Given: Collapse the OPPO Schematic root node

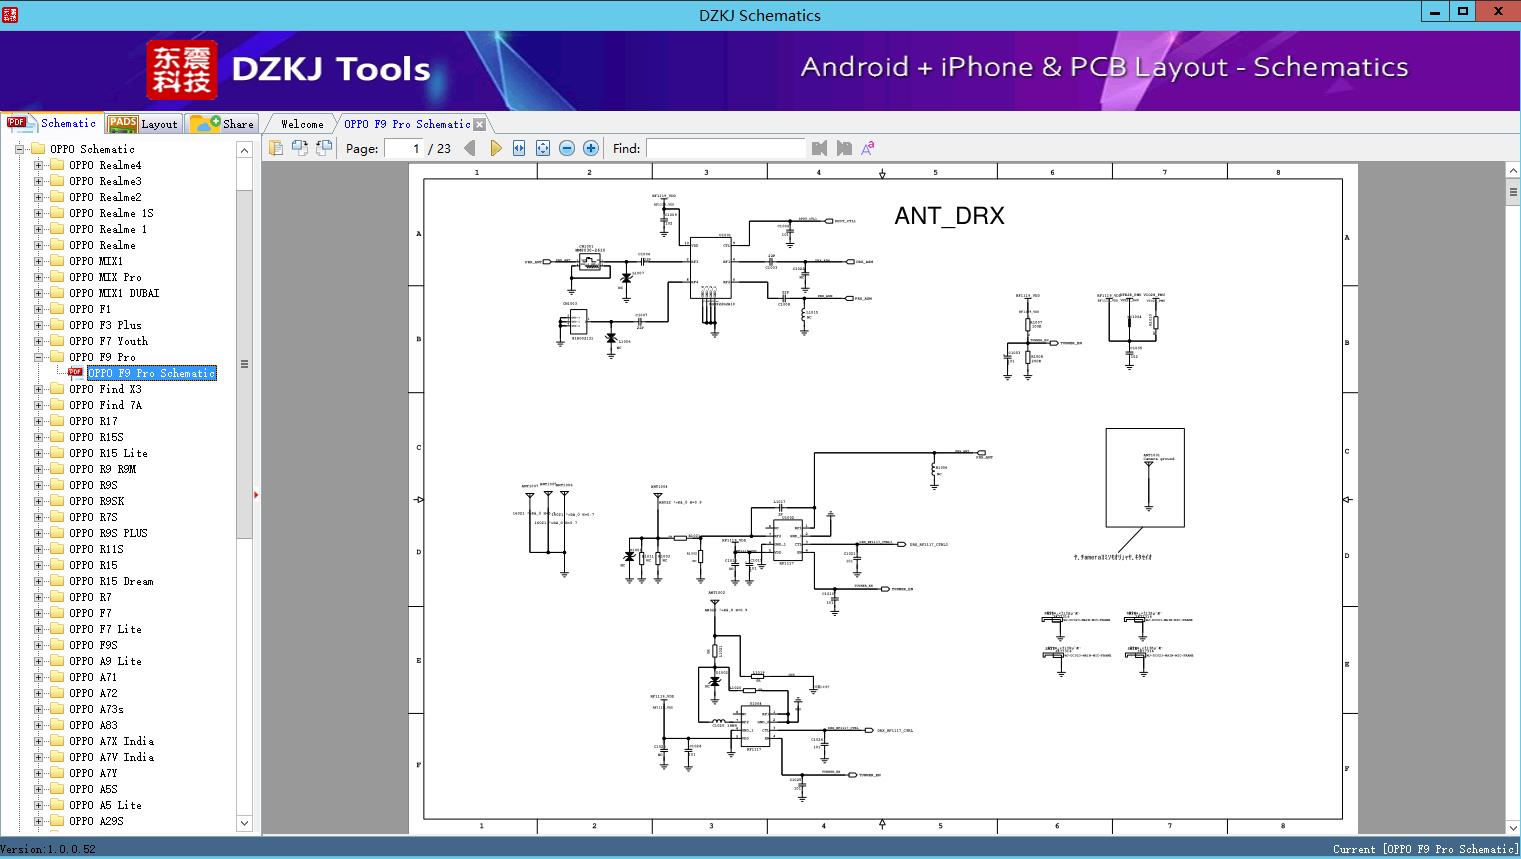Looking at the screenshot, I should (19, 149).
